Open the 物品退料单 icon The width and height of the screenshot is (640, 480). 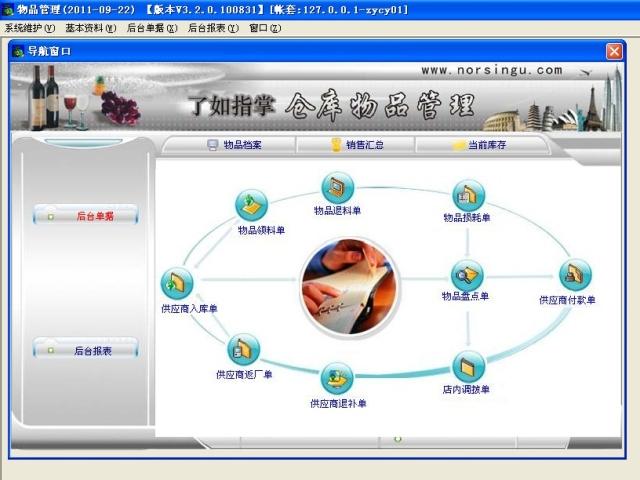[337, 187]
